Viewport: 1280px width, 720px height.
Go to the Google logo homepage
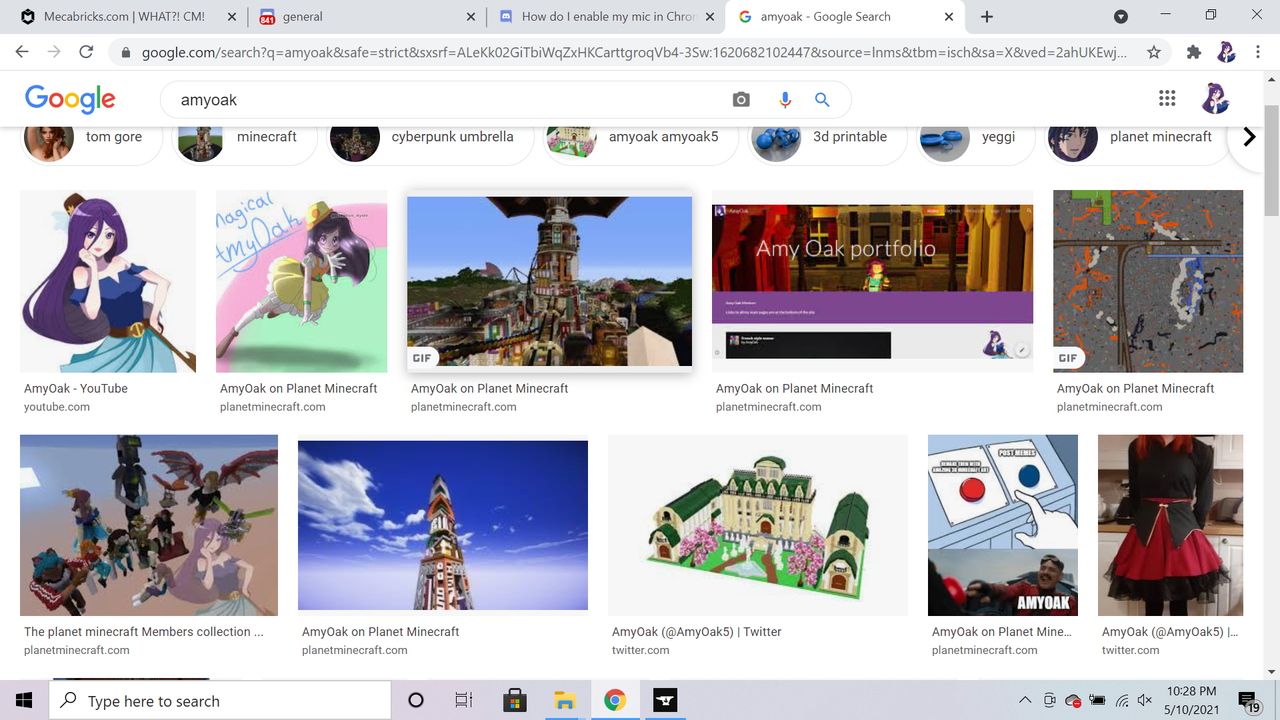coord(70,99)
